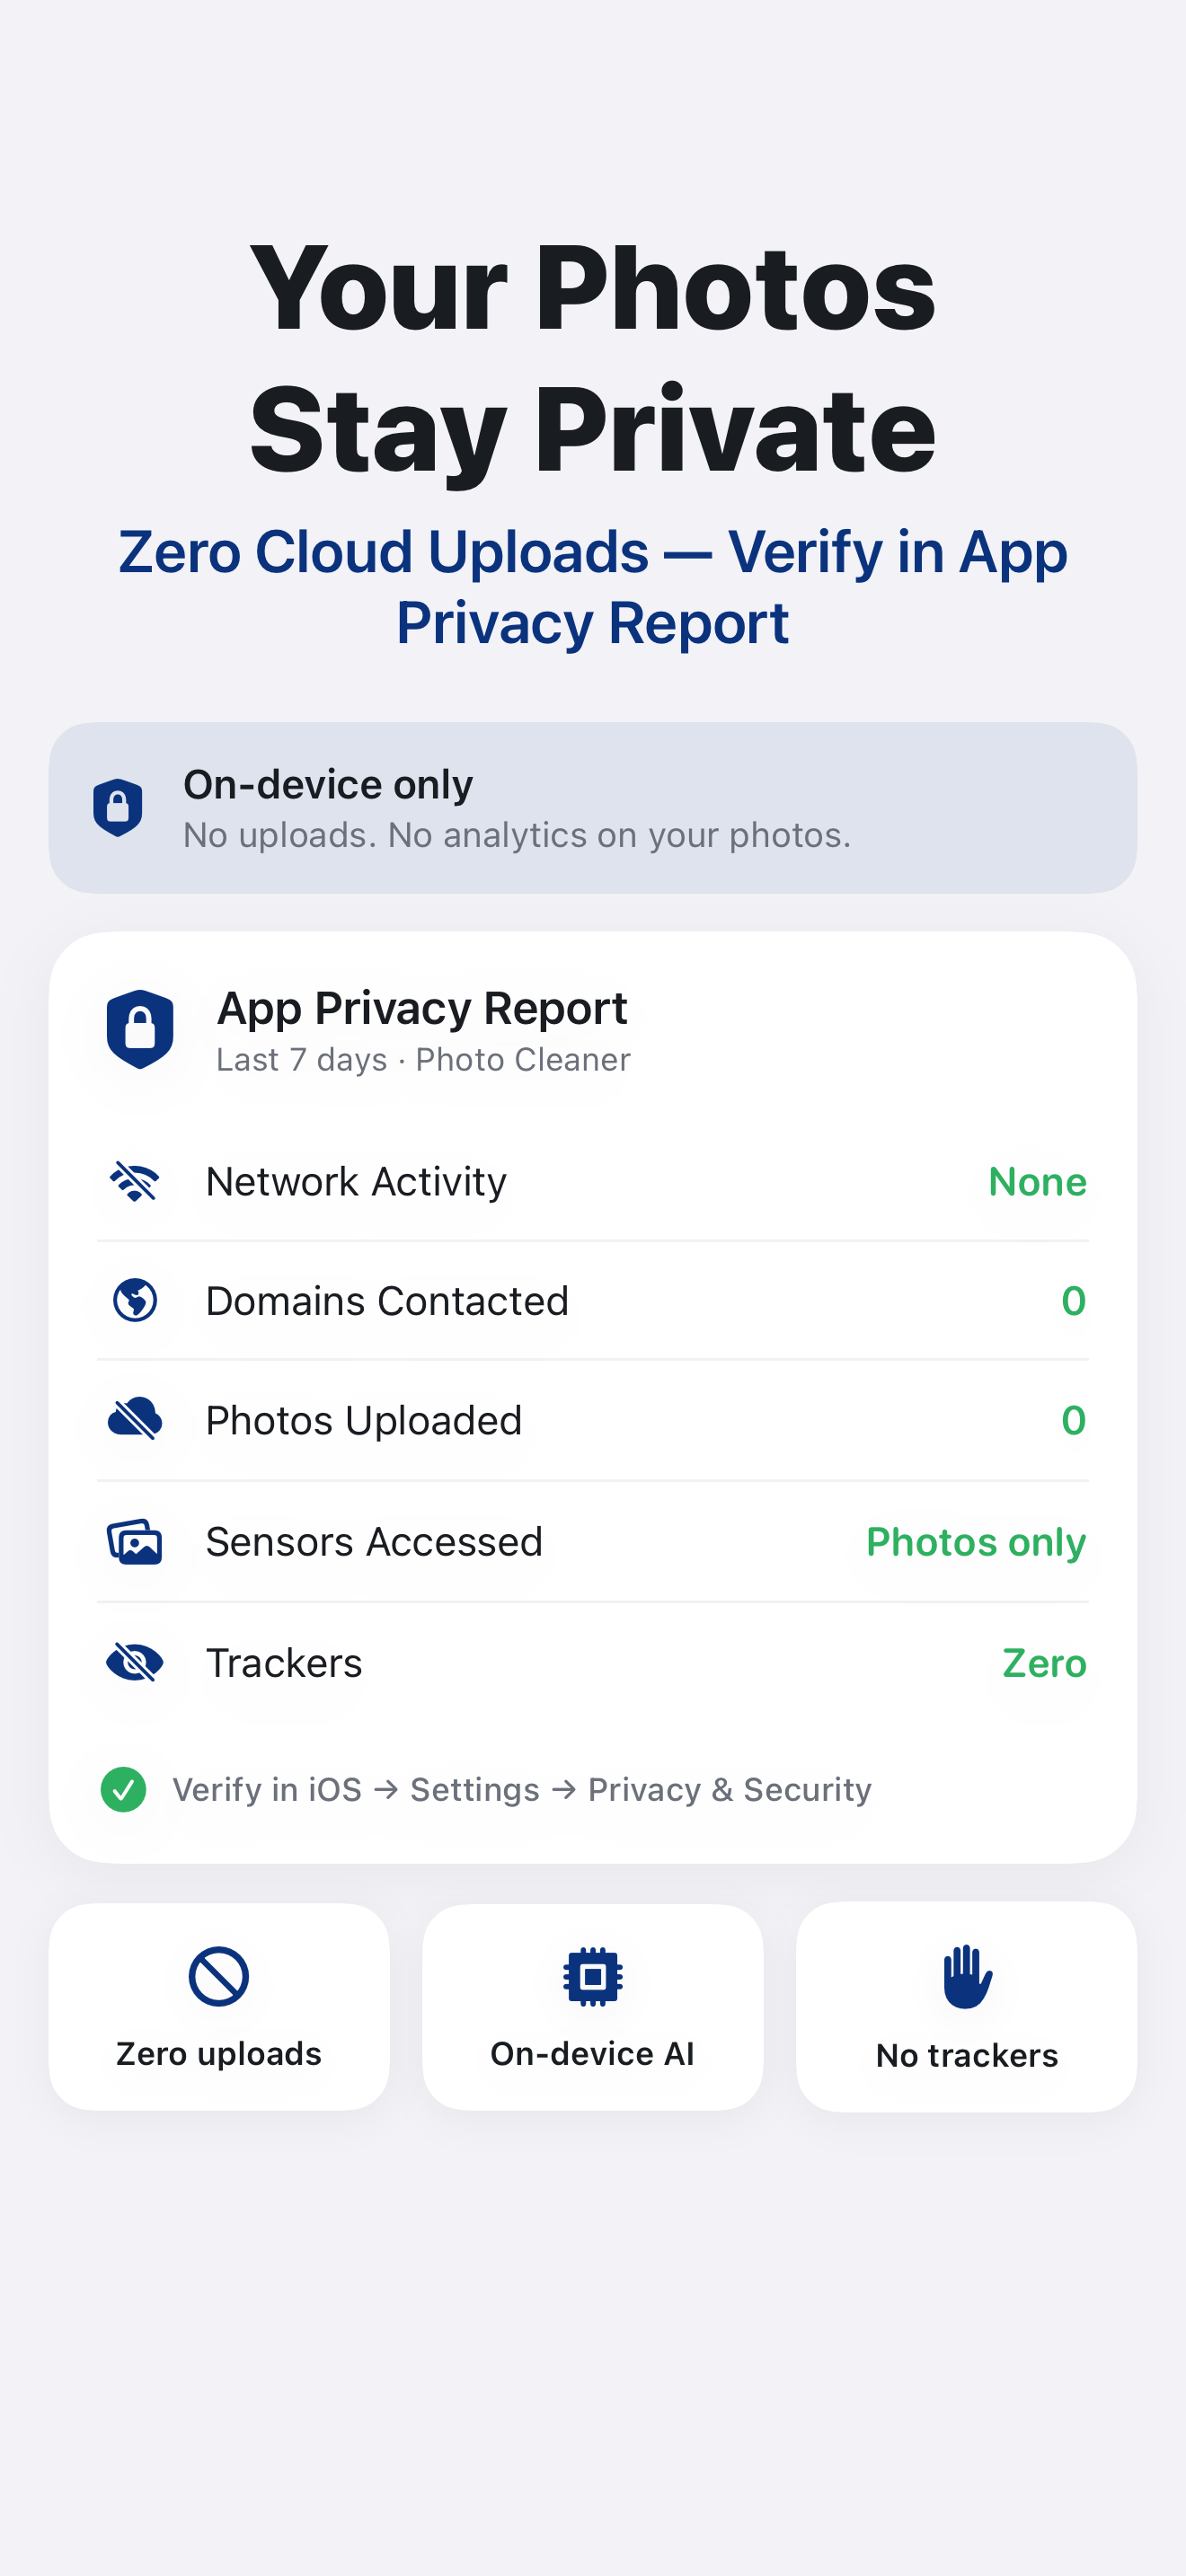Tap the Photos only sensor value
The width and height of the screenshot is (1186, 2576).
976,1542
